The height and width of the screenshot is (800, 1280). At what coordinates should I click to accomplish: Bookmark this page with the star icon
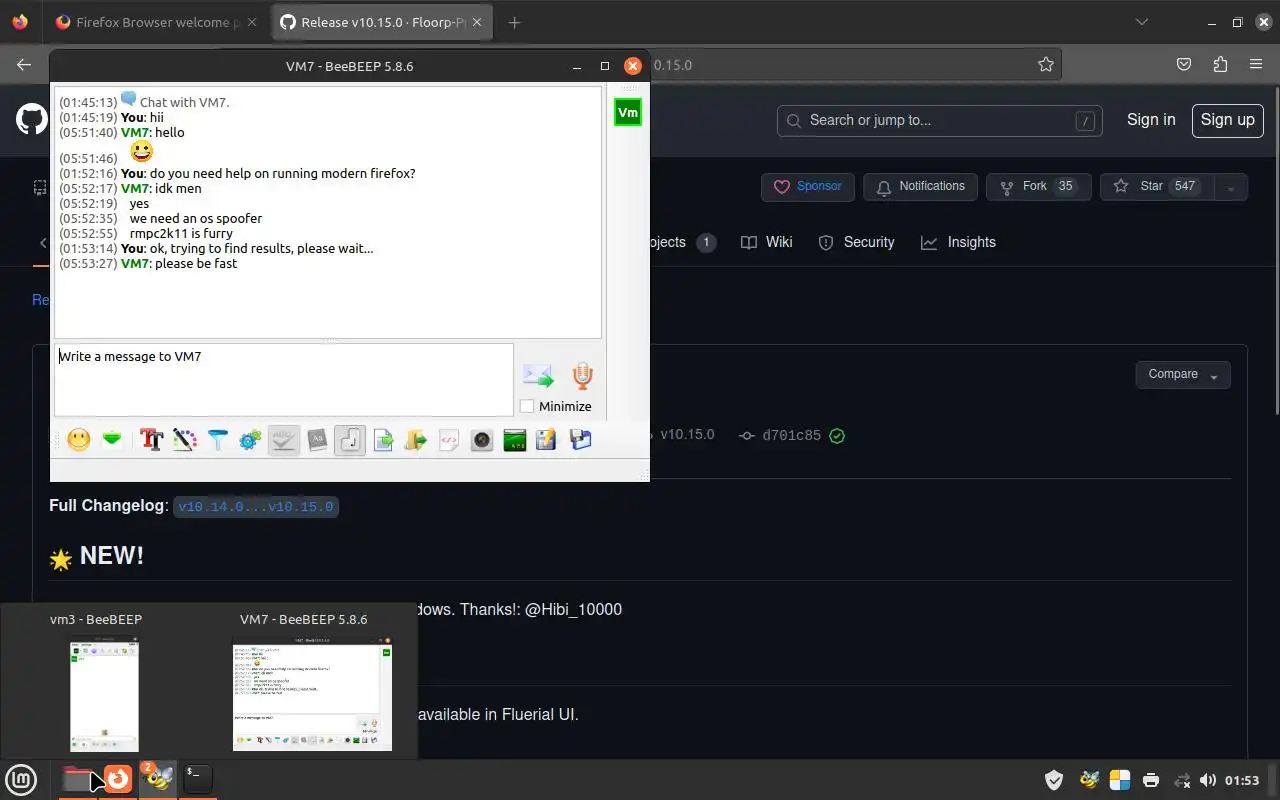click(1046, 64)
